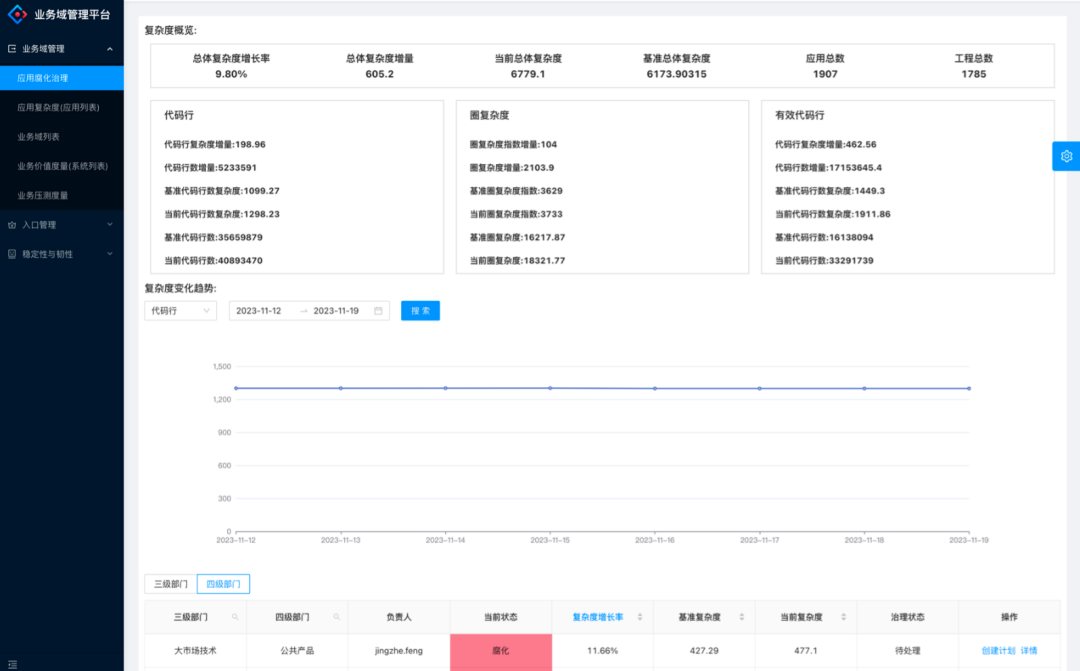Viewport: 1080px width, 671px height.
Task: Click the 复杂度增长率 column header text
Action: point(598,617)
